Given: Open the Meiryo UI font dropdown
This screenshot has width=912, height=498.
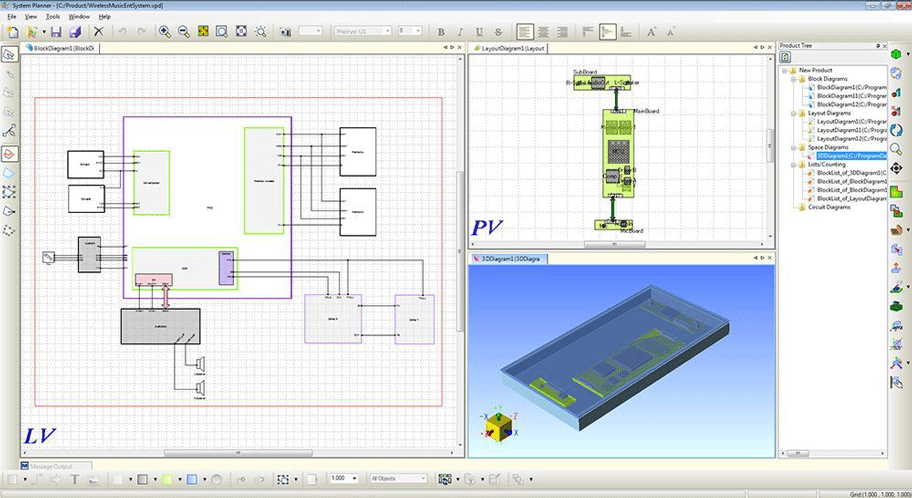Looking at the screenshot, I should [360, 32].
